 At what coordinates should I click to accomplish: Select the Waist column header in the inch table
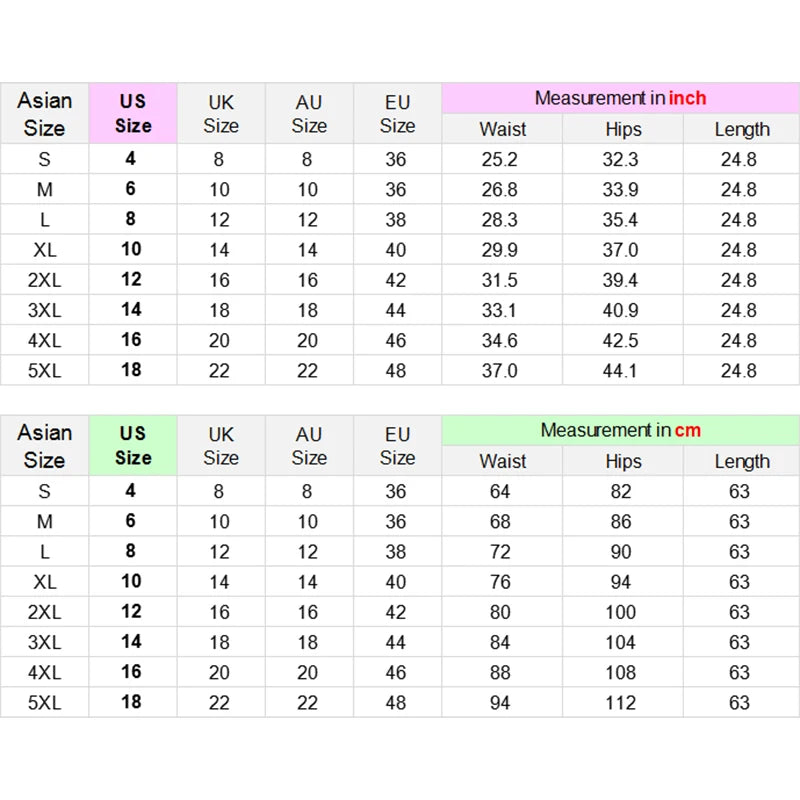pyautogui.click(x=503, y=129)
